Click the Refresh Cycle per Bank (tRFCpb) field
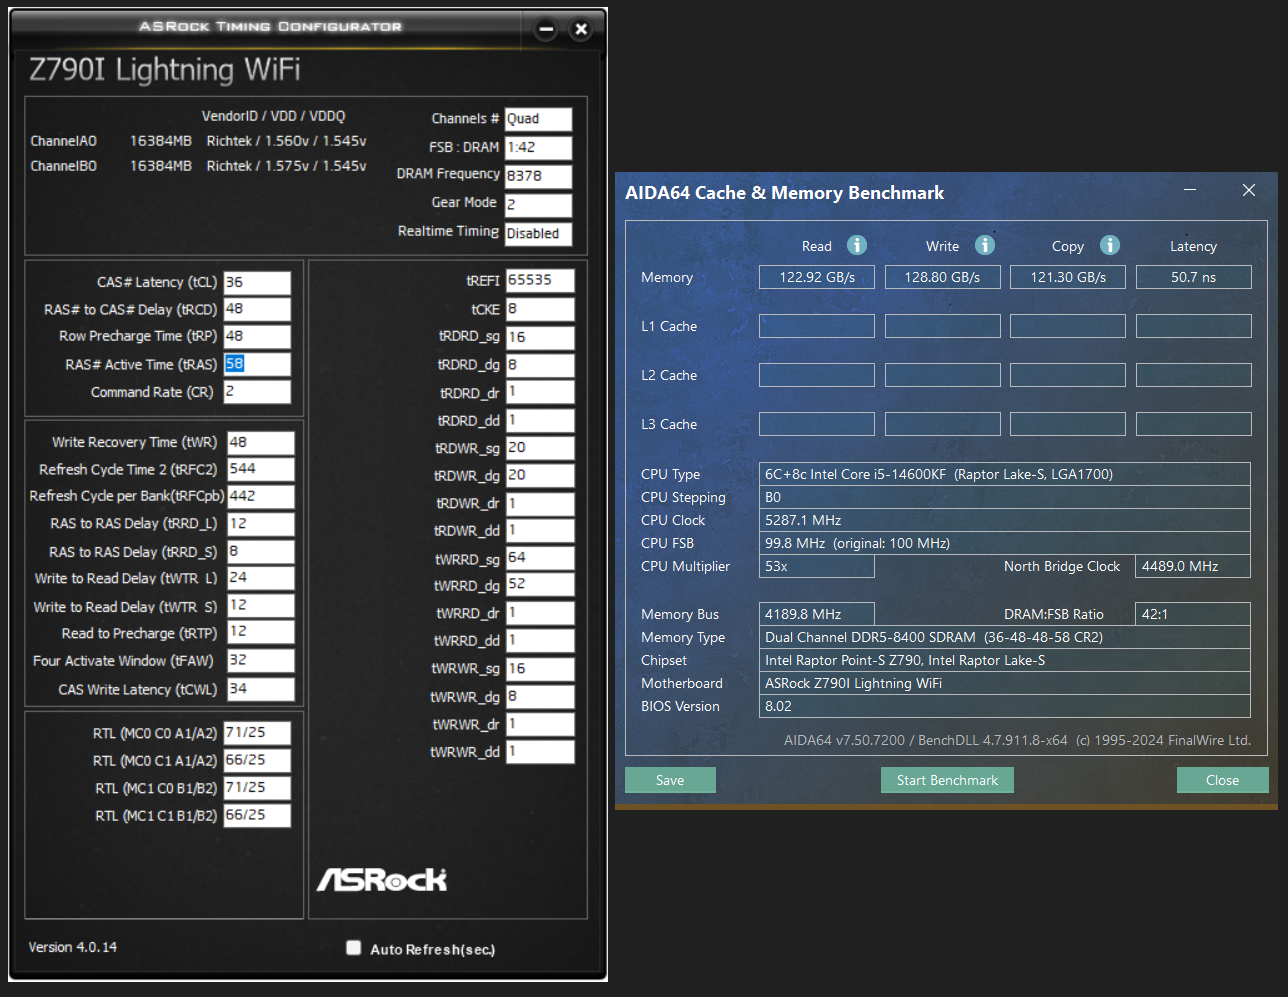 pos(261,496)
